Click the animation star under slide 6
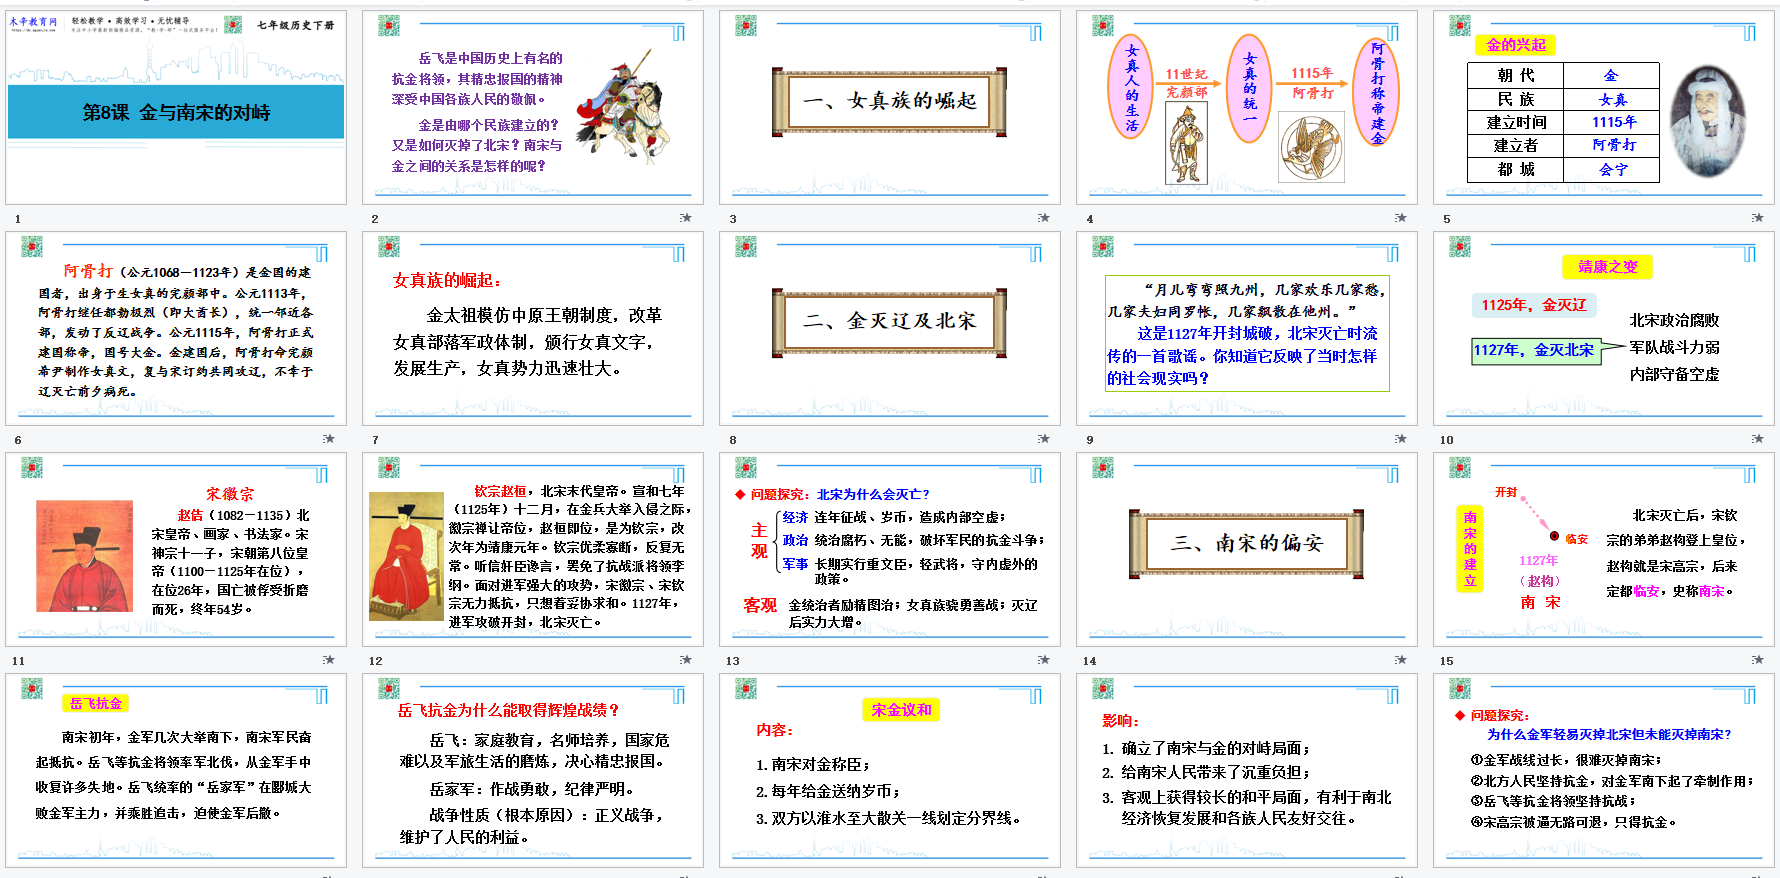This screenshot has width=1780, height=878. (x=329, y=438)
